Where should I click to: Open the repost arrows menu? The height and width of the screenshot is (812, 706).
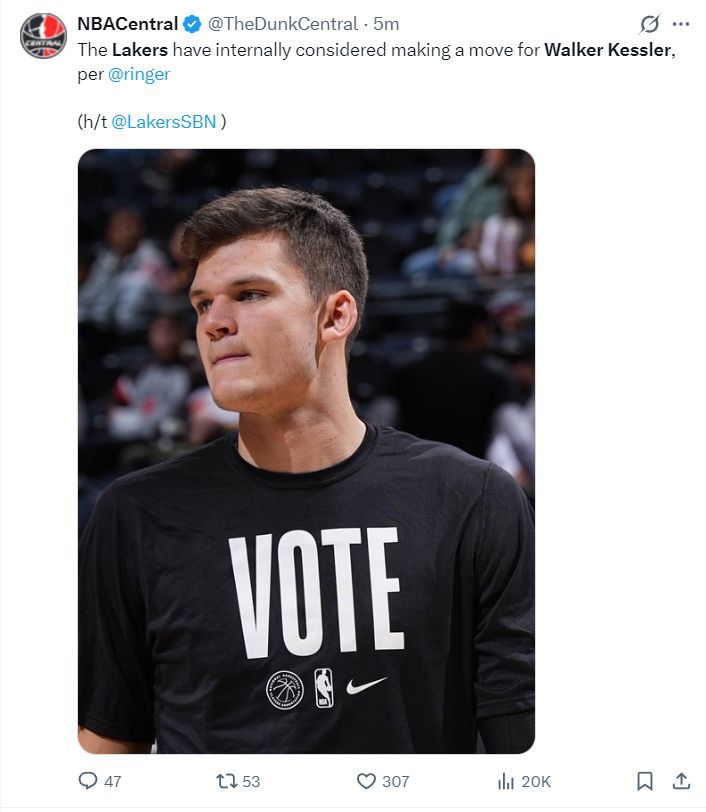coord(226,780)
